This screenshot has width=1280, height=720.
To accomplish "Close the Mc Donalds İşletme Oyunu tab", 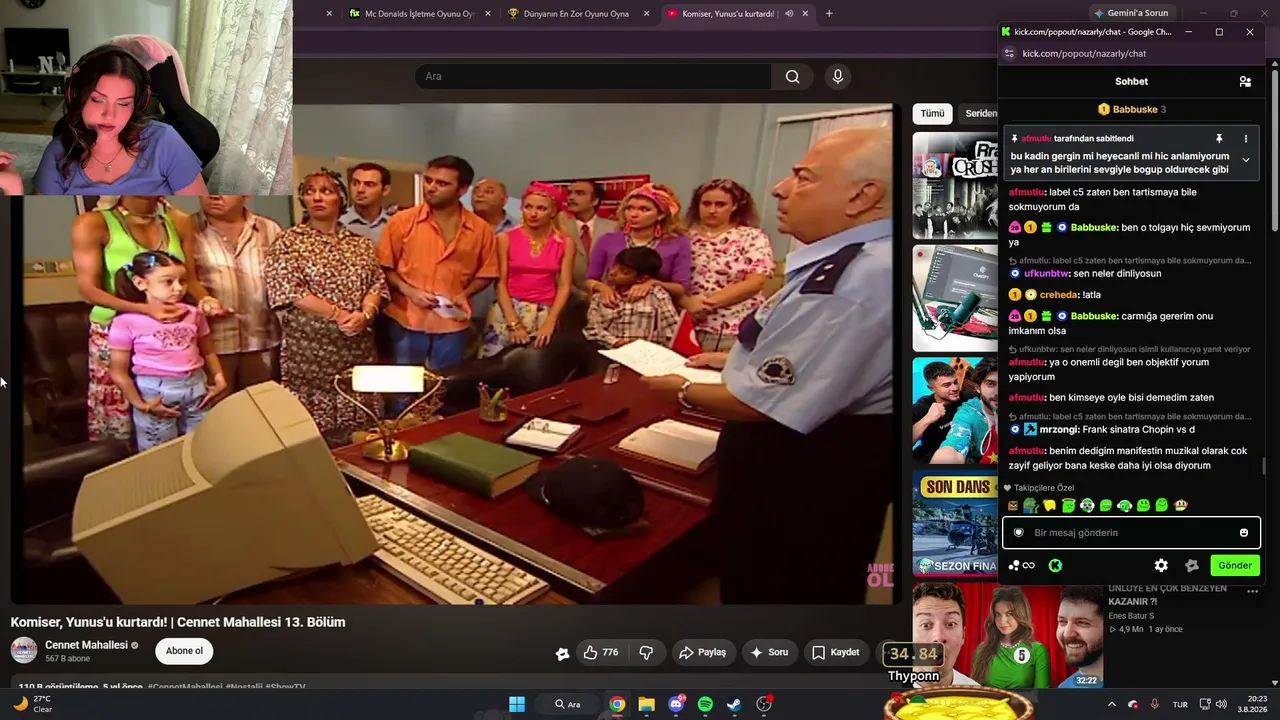I will (x=488, y=14).
